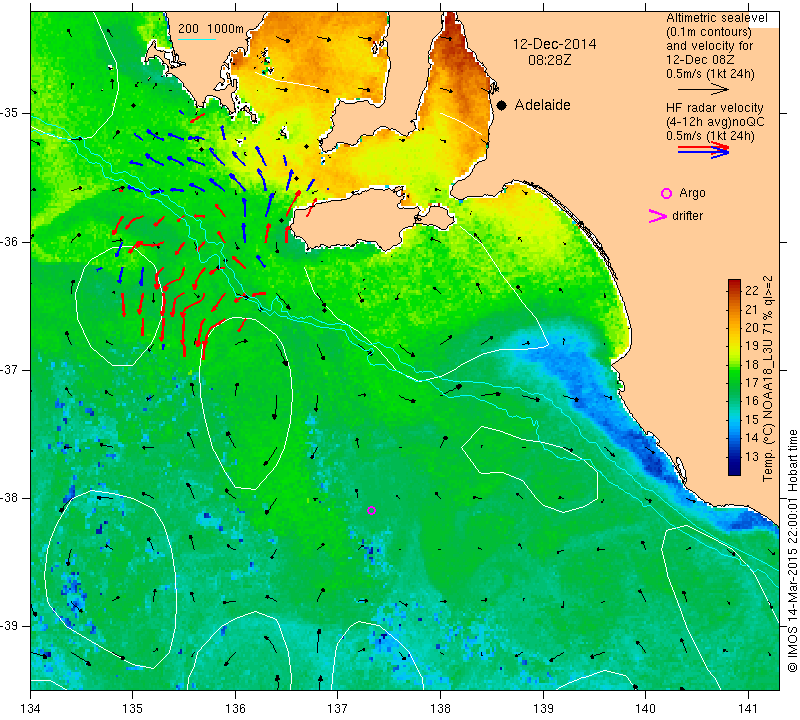Screen dimensions: 800x720
Task: Click the 22 degree colorbar label
Action: click(x=752, y=290)
